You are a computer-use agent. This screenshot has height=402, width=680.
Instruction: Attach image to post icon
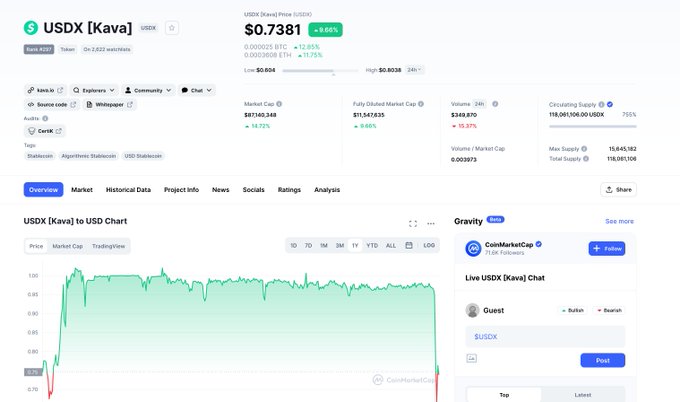(x=471, y=358)
